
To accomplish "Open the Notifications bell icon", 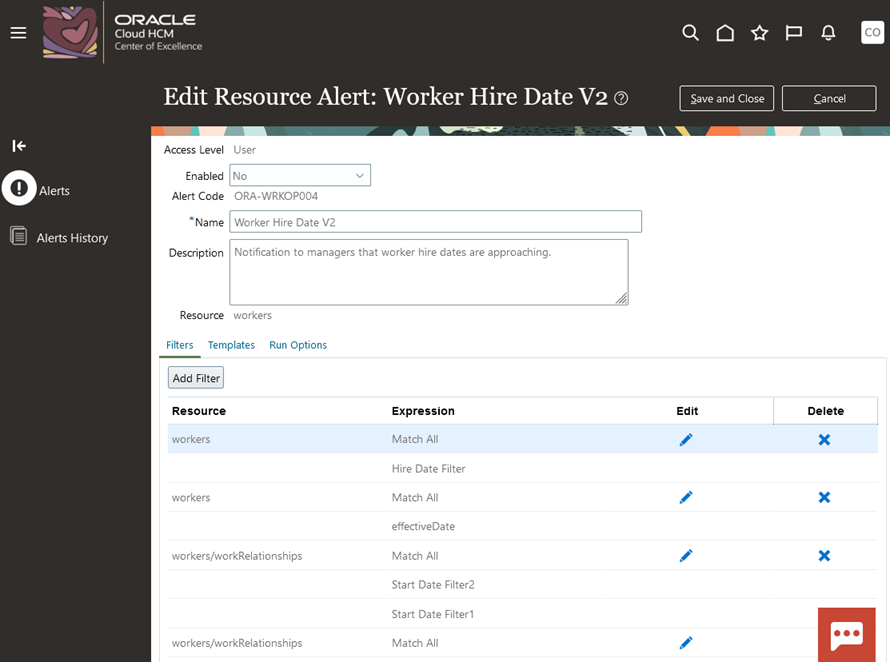I will pos(828,33).
